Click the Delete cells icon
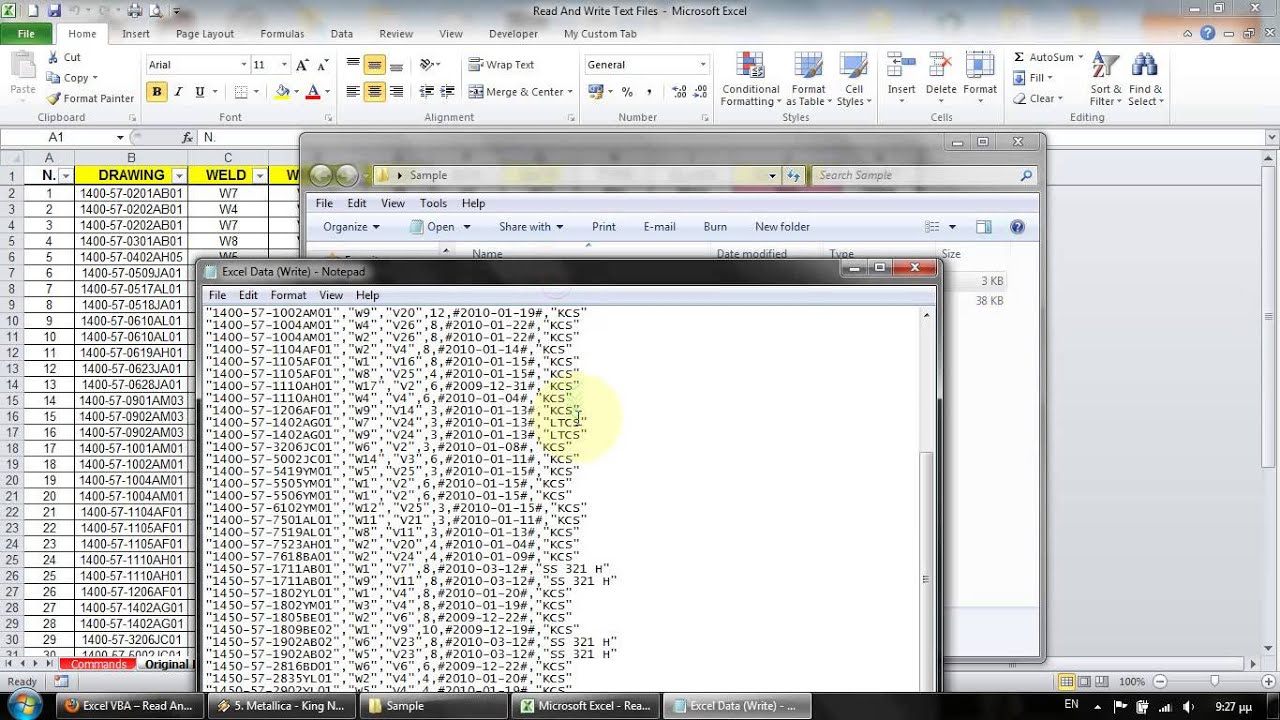 click(x=941, y=66)
